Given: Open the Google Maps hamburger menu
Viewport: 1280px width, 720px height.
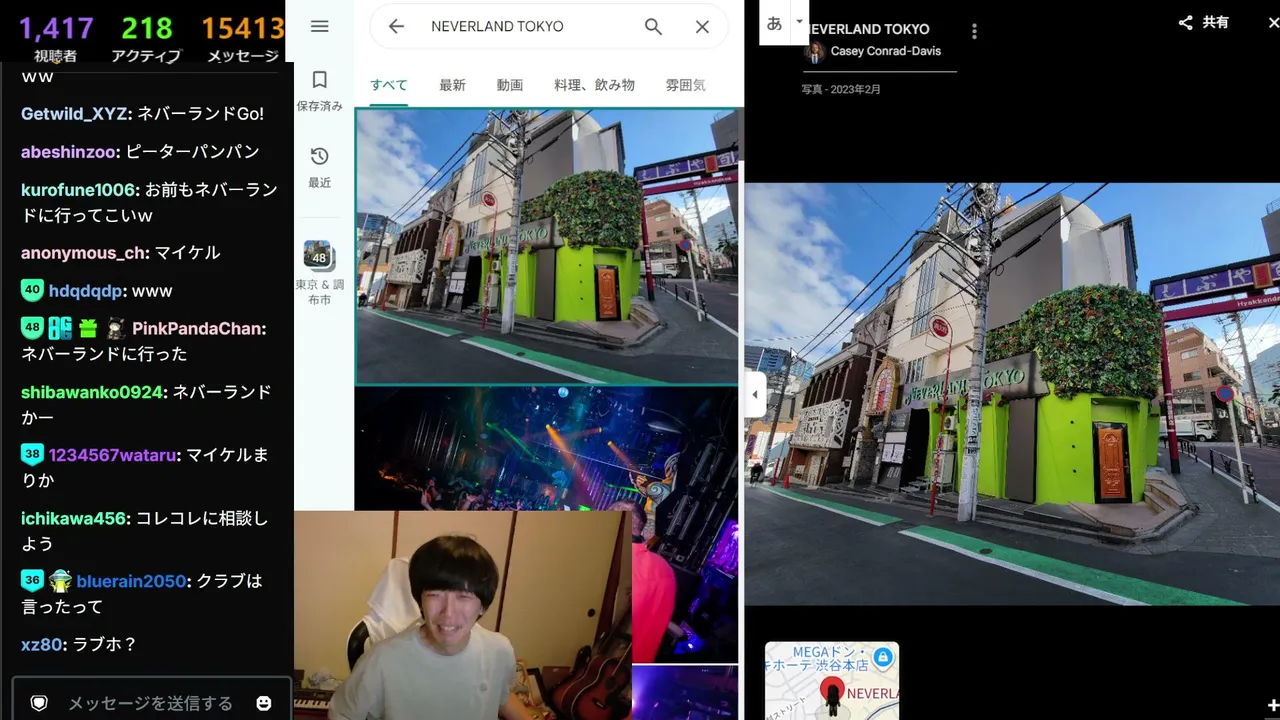Looking at the screenshot, I should [320, 26].
